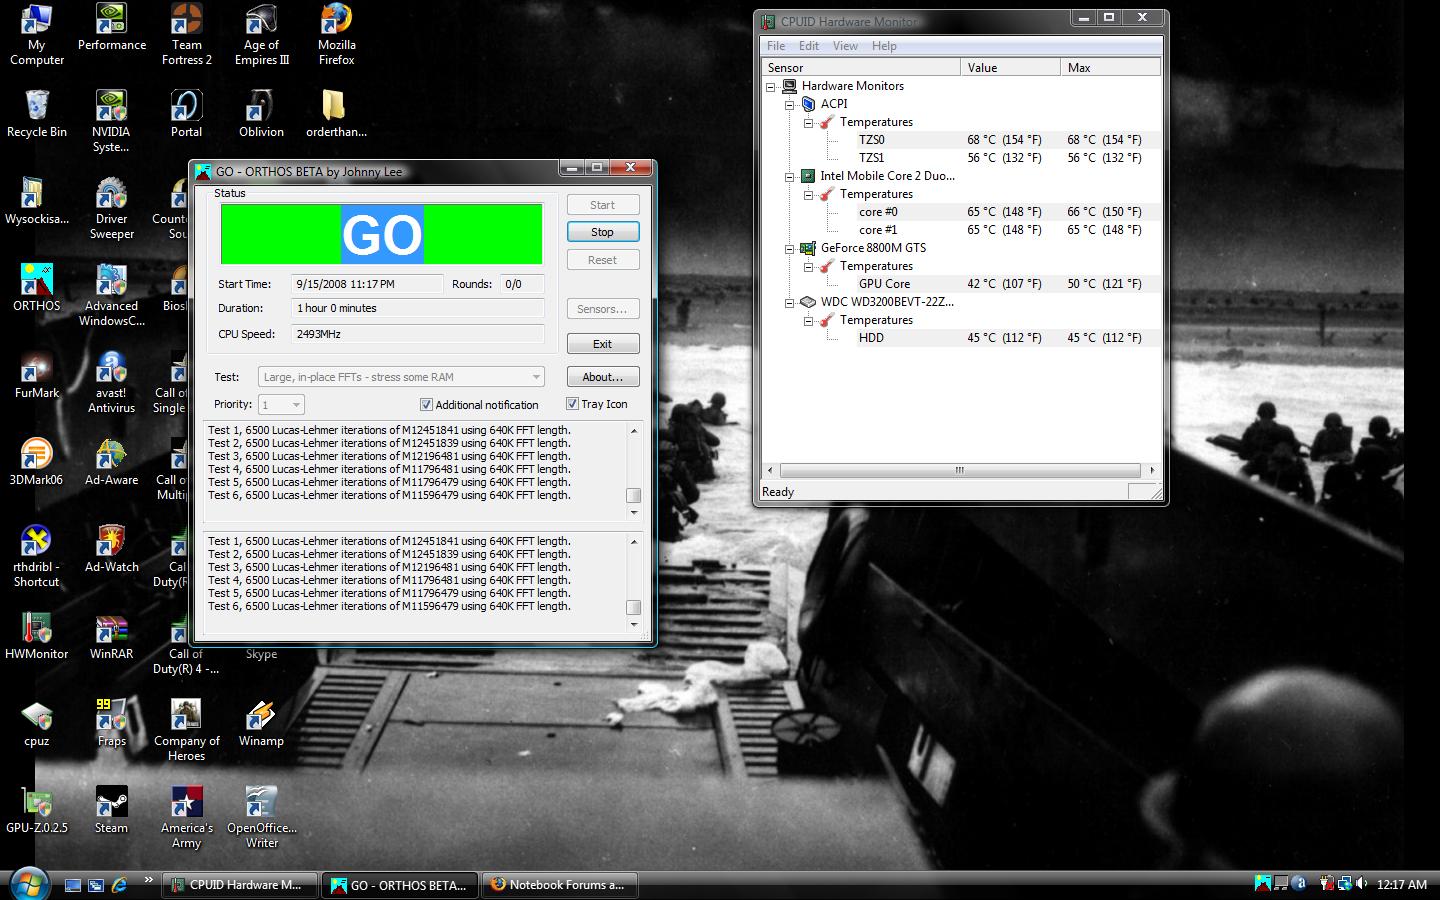1440x900 pixels.
Task: Open the Test type dropdown in ORTHOS
Action: pos(401,377)
